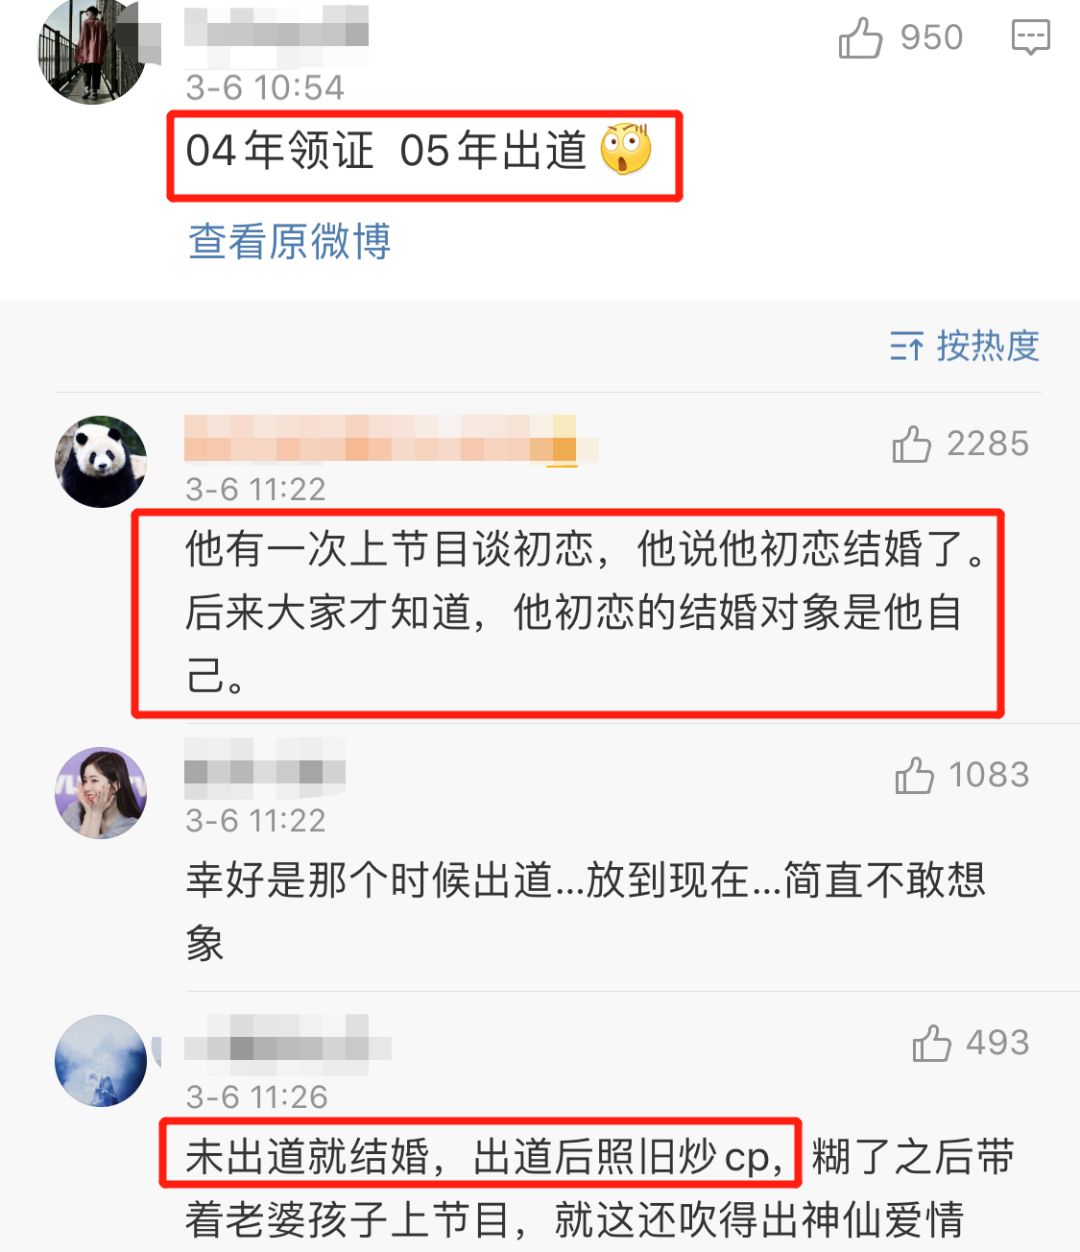View the girl avatar commenter's profile
This screenshot has height=1252, width=1080.
coord(100,793)
